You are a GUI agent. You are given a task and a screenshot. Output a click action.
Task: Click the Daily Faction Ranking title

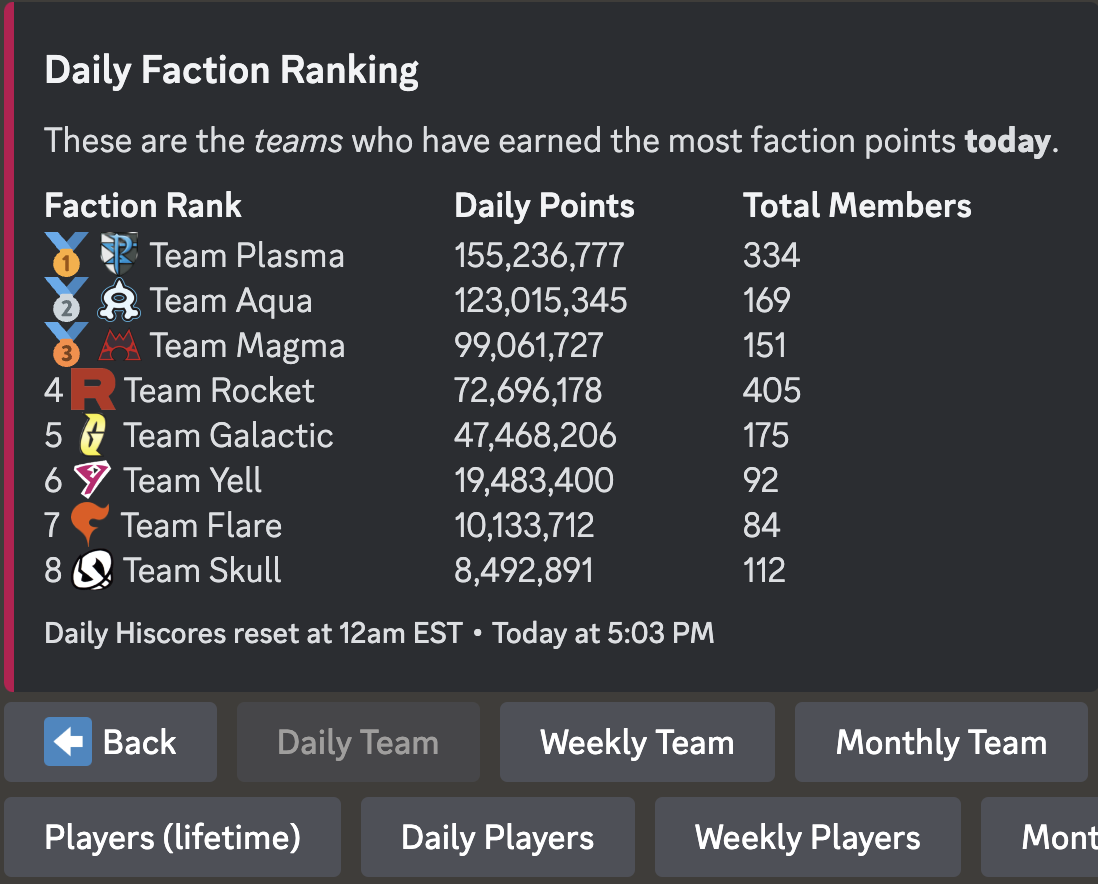pyautogui.click(x=232, y=70)
